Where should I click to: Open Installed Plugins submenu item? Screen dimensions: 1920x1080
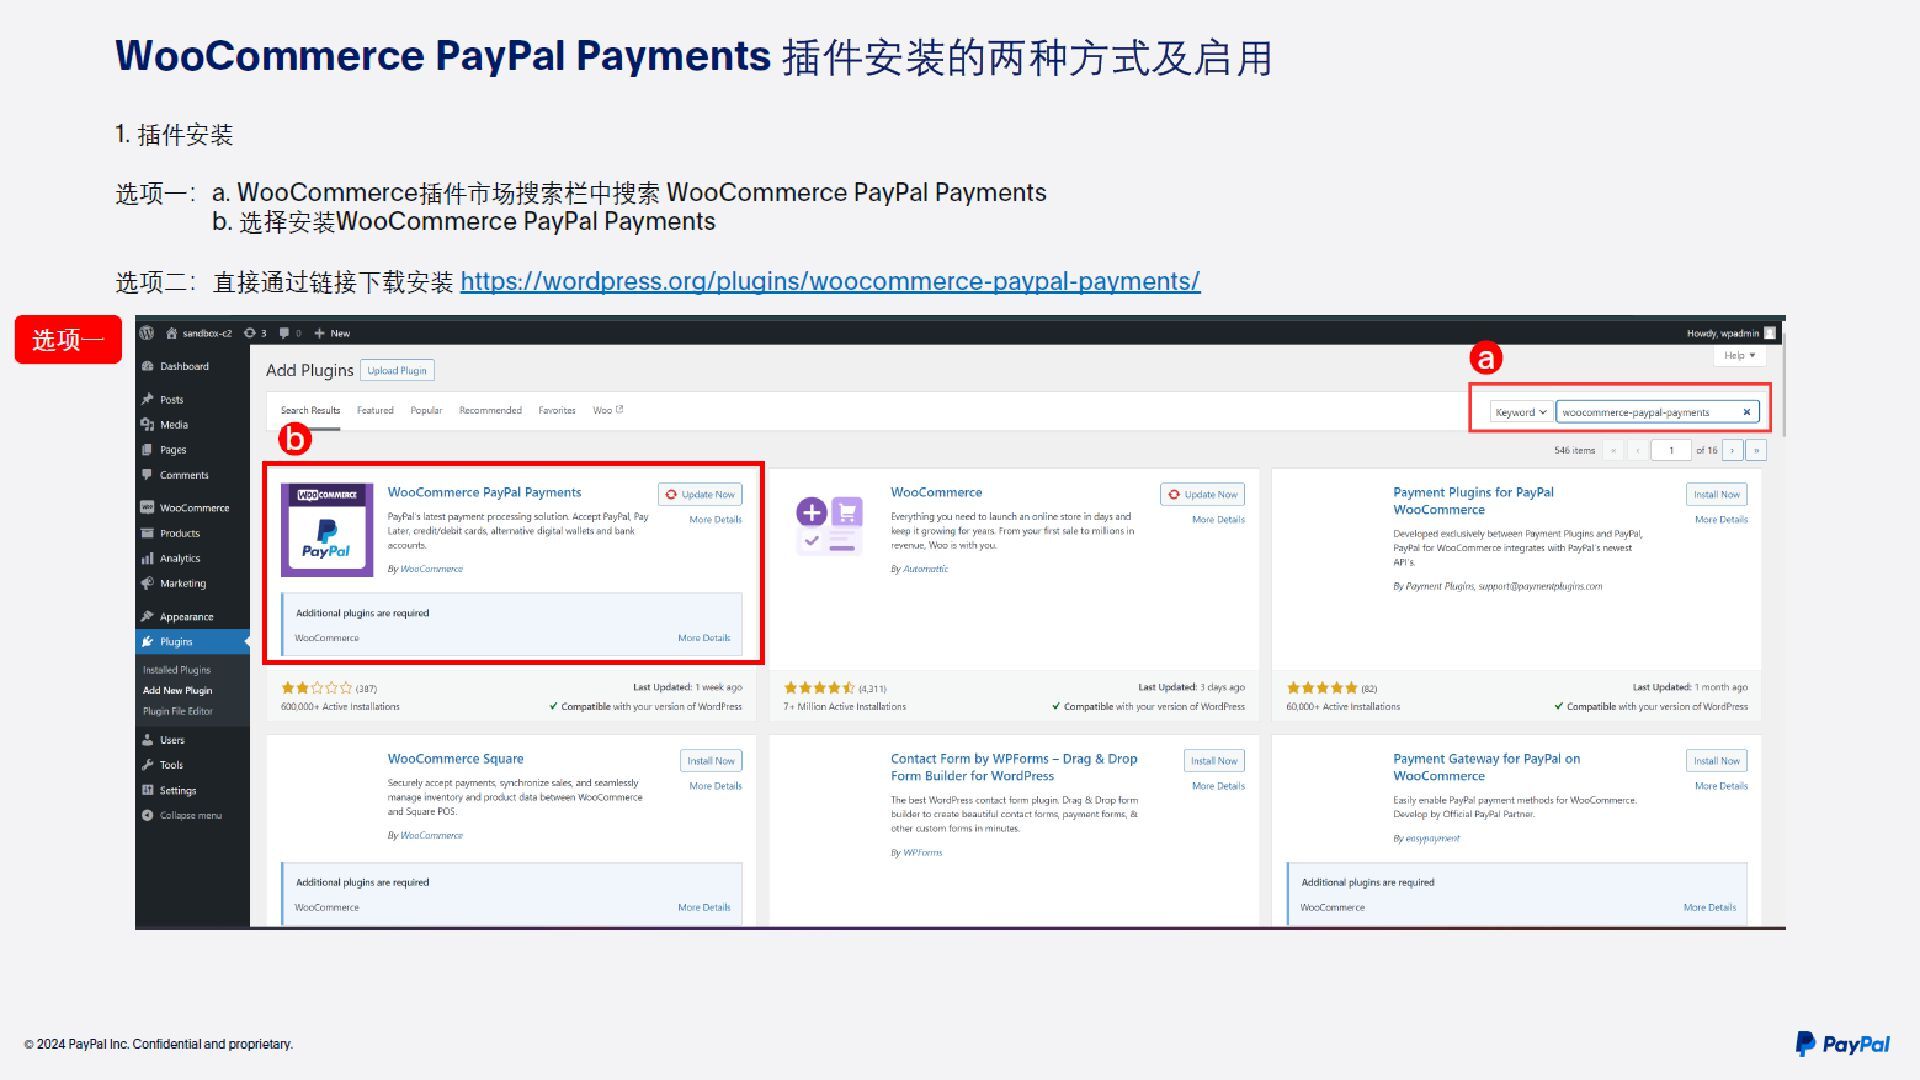tap(177, 670)
